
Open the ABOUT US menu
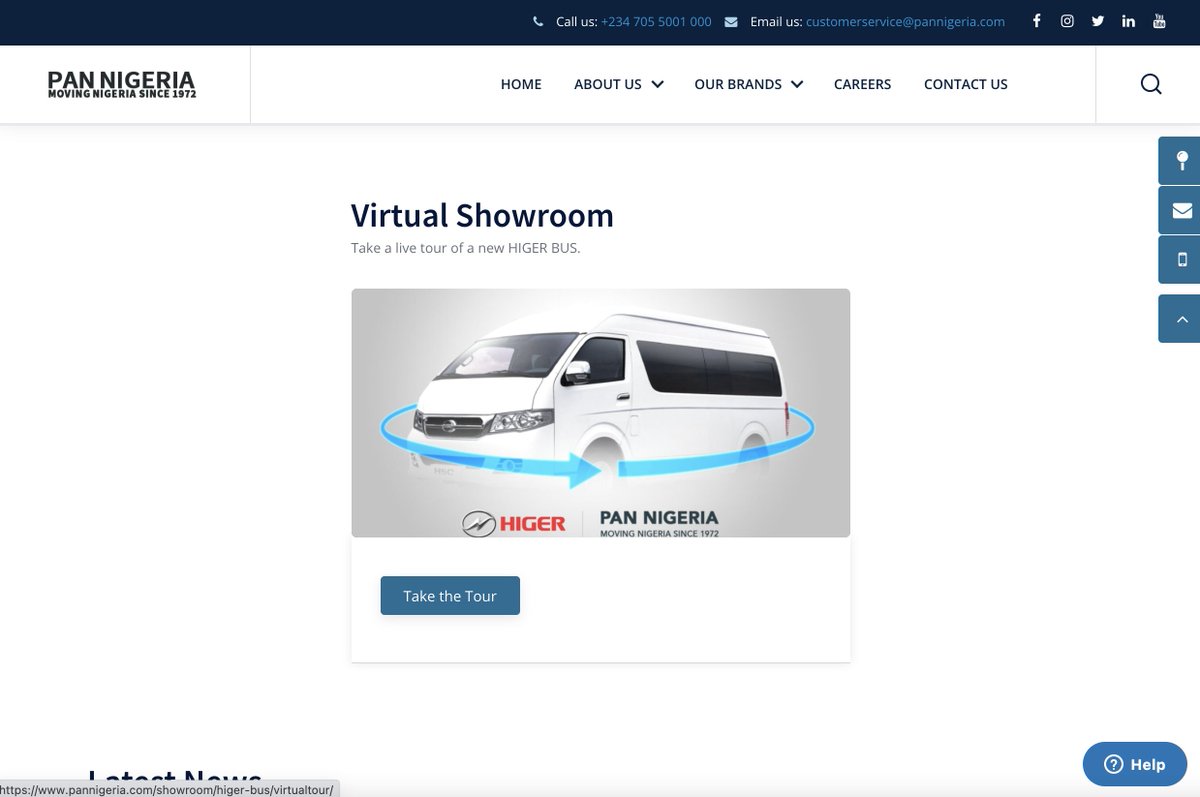click(x=608, y=84)
